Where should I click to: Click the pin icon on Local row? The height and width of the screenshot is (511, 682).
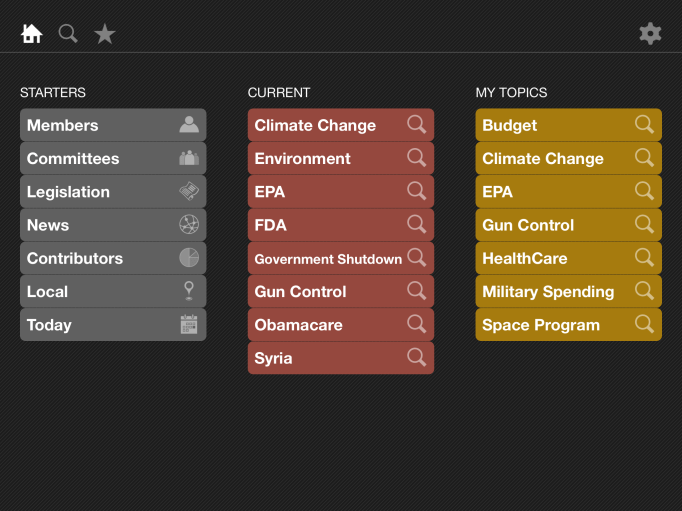189,291
